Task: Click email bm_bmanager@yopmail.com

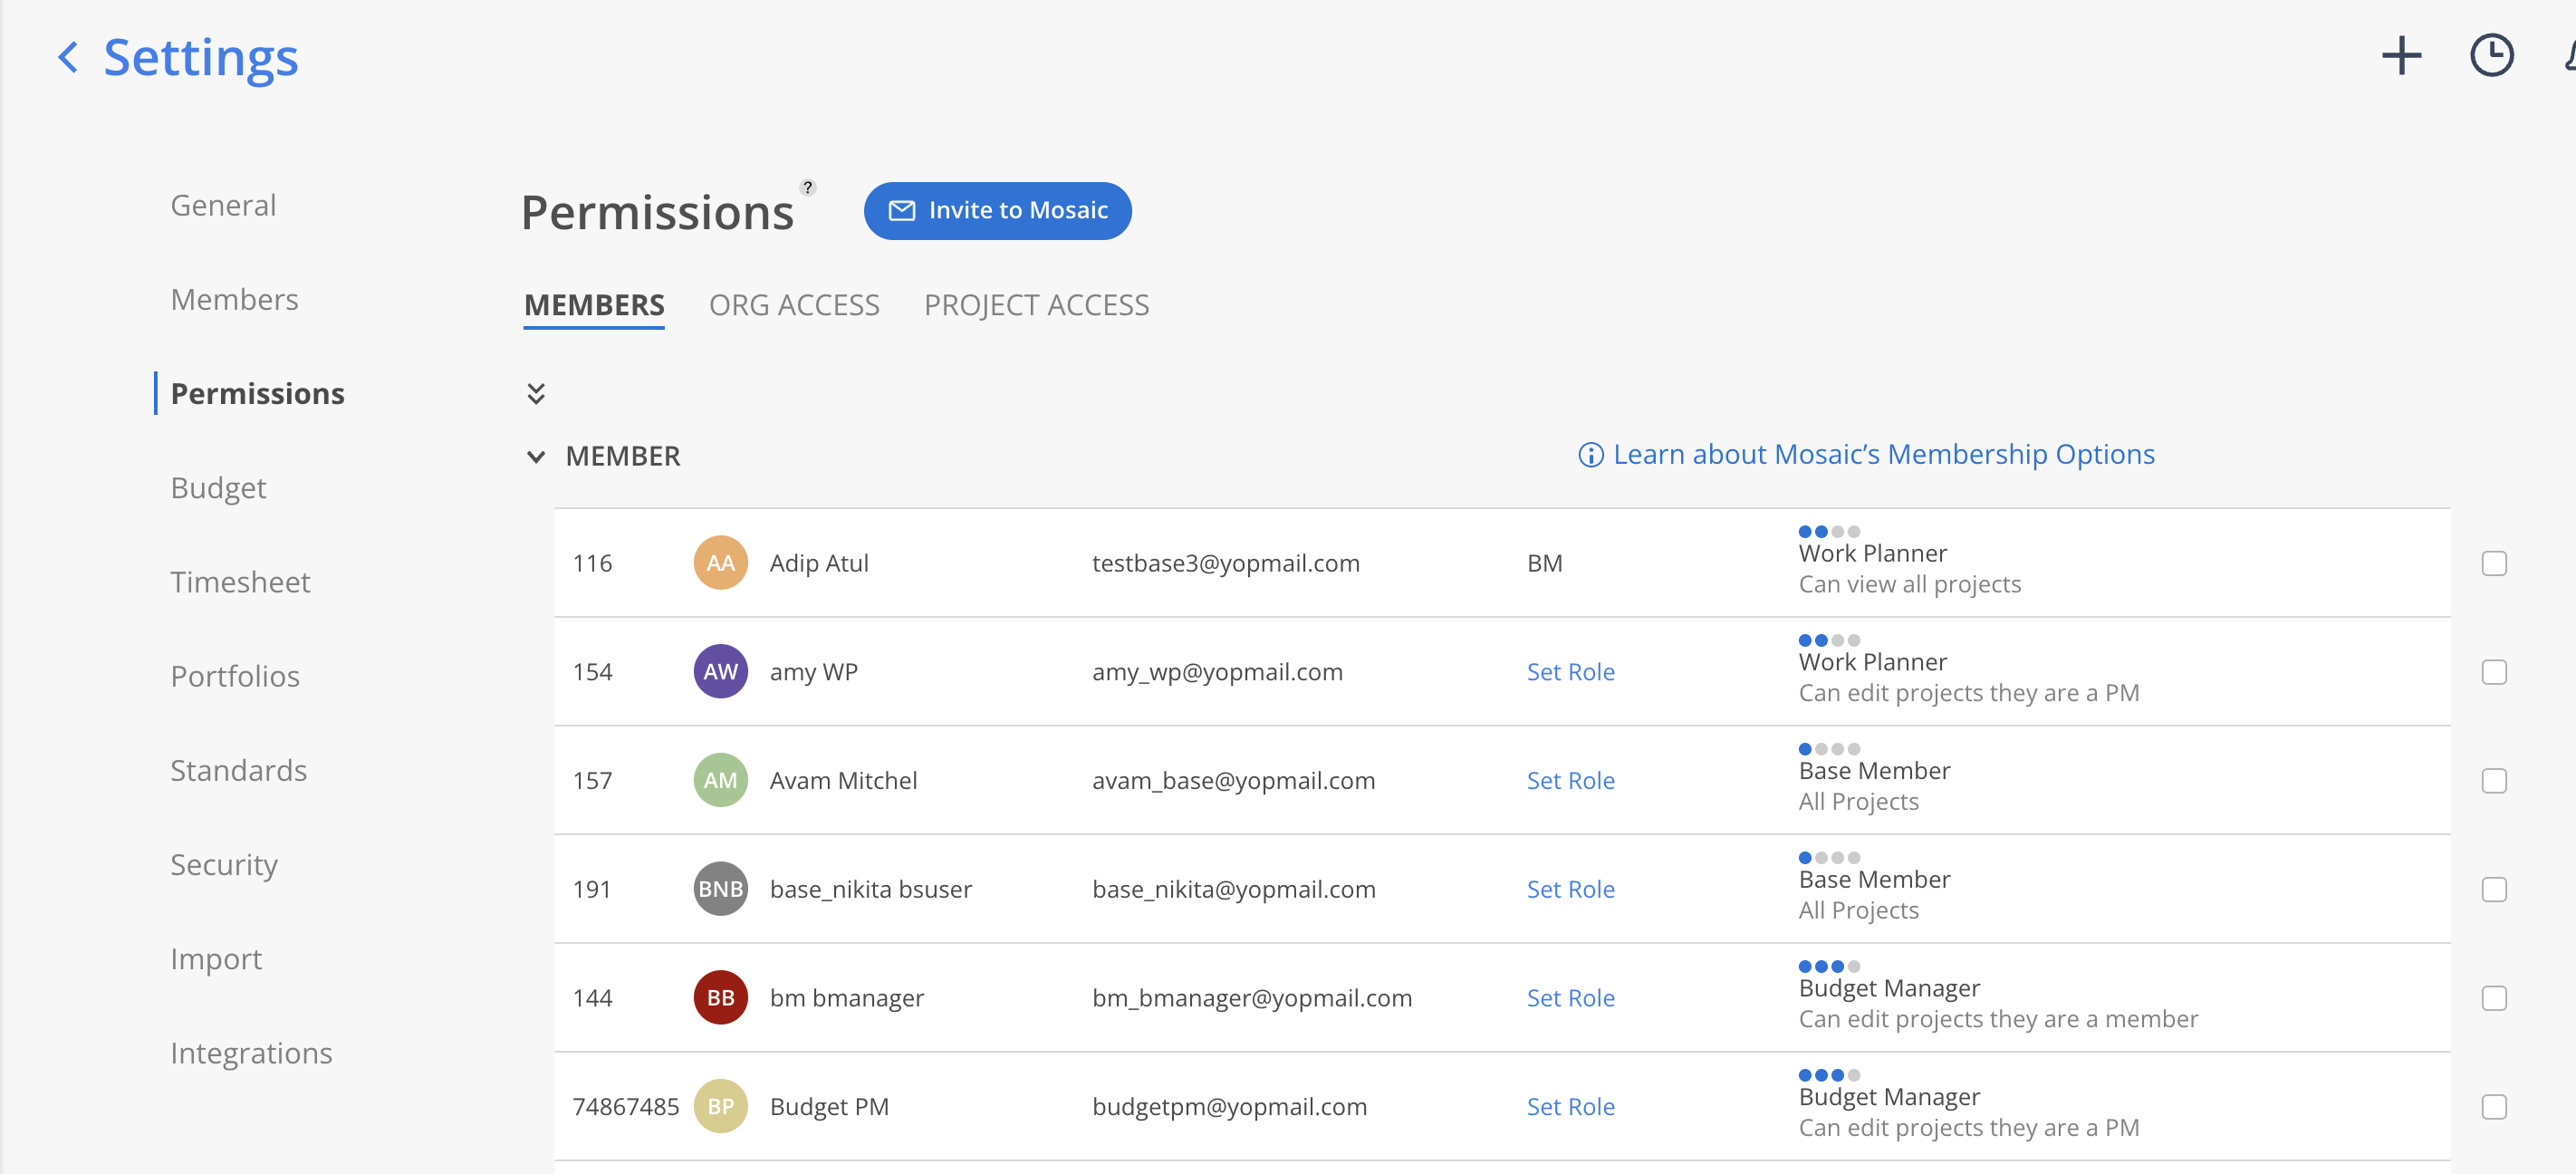Action: (1251, 998)
